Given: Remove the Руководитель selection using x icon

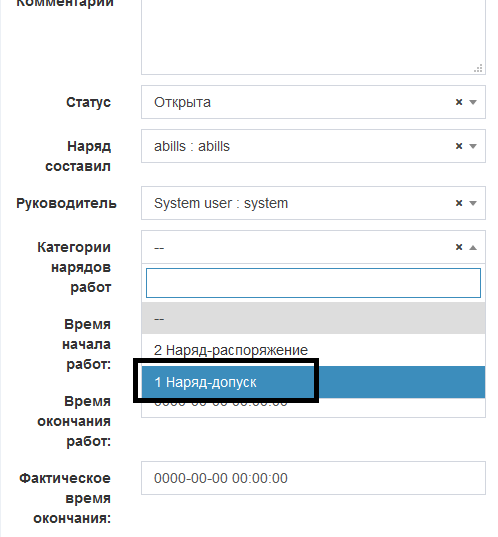Looking at the screenshot, I should [459, 203].
